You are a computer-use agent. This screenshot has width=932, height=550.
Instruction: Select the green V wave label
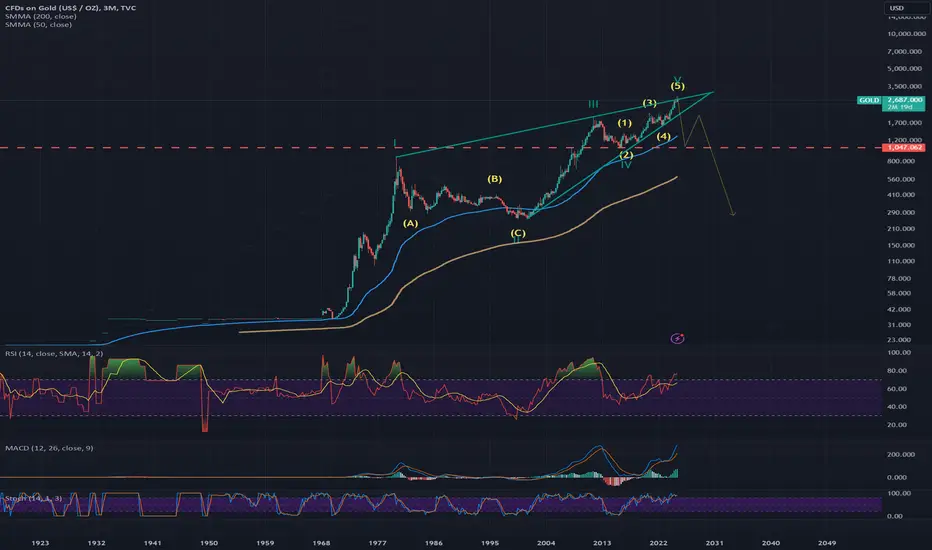click(x=677, y=78)
